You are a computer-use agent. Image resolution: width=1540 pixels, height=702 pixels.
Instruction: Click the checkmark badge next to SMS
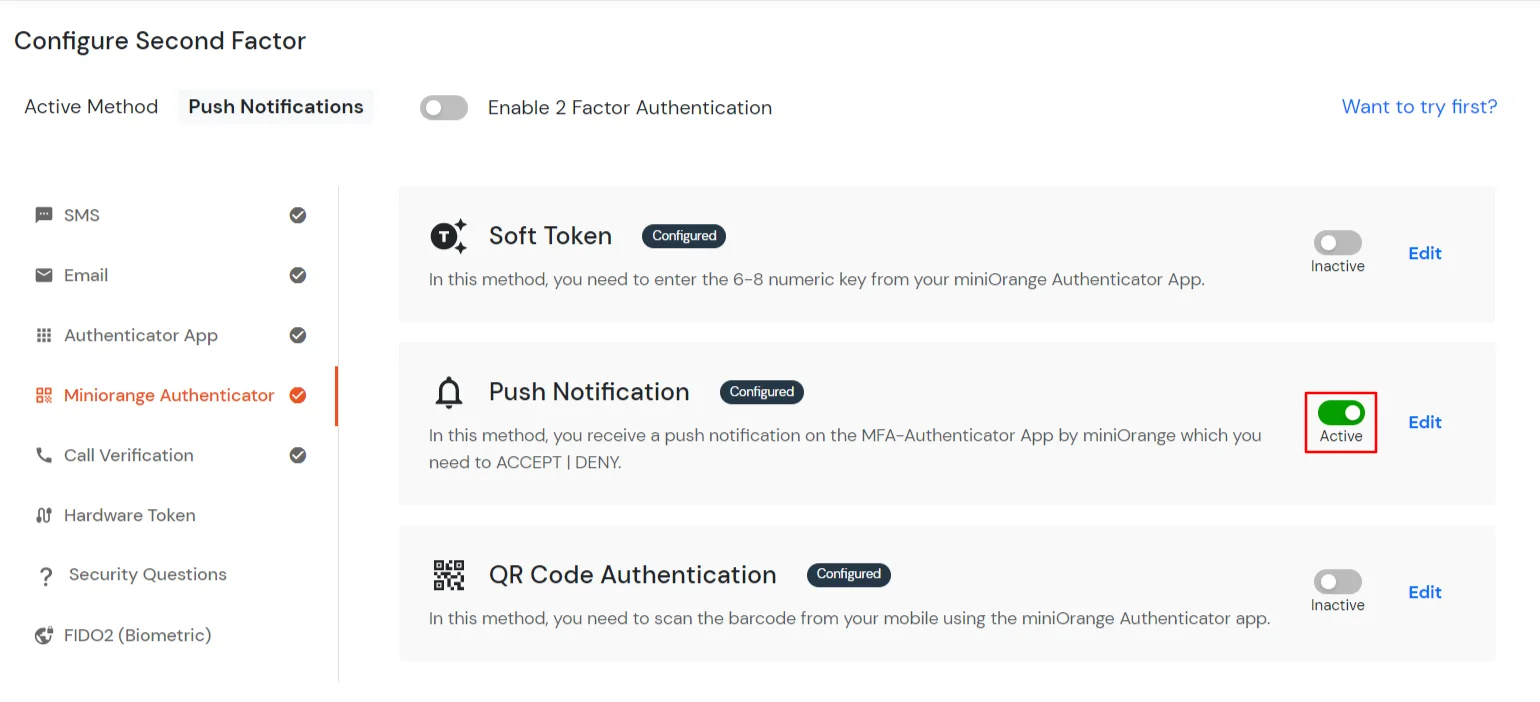(x=297, y=214)
